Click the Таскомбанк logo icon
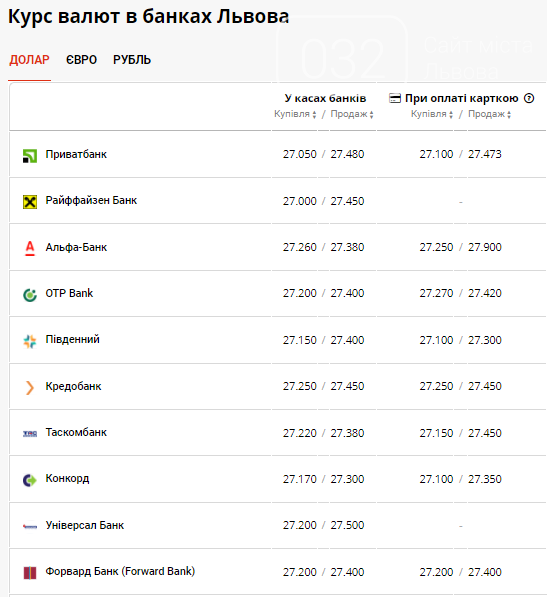Image resolution: width=547 pixels, height=597 pixels. click(x=30, y=433)
